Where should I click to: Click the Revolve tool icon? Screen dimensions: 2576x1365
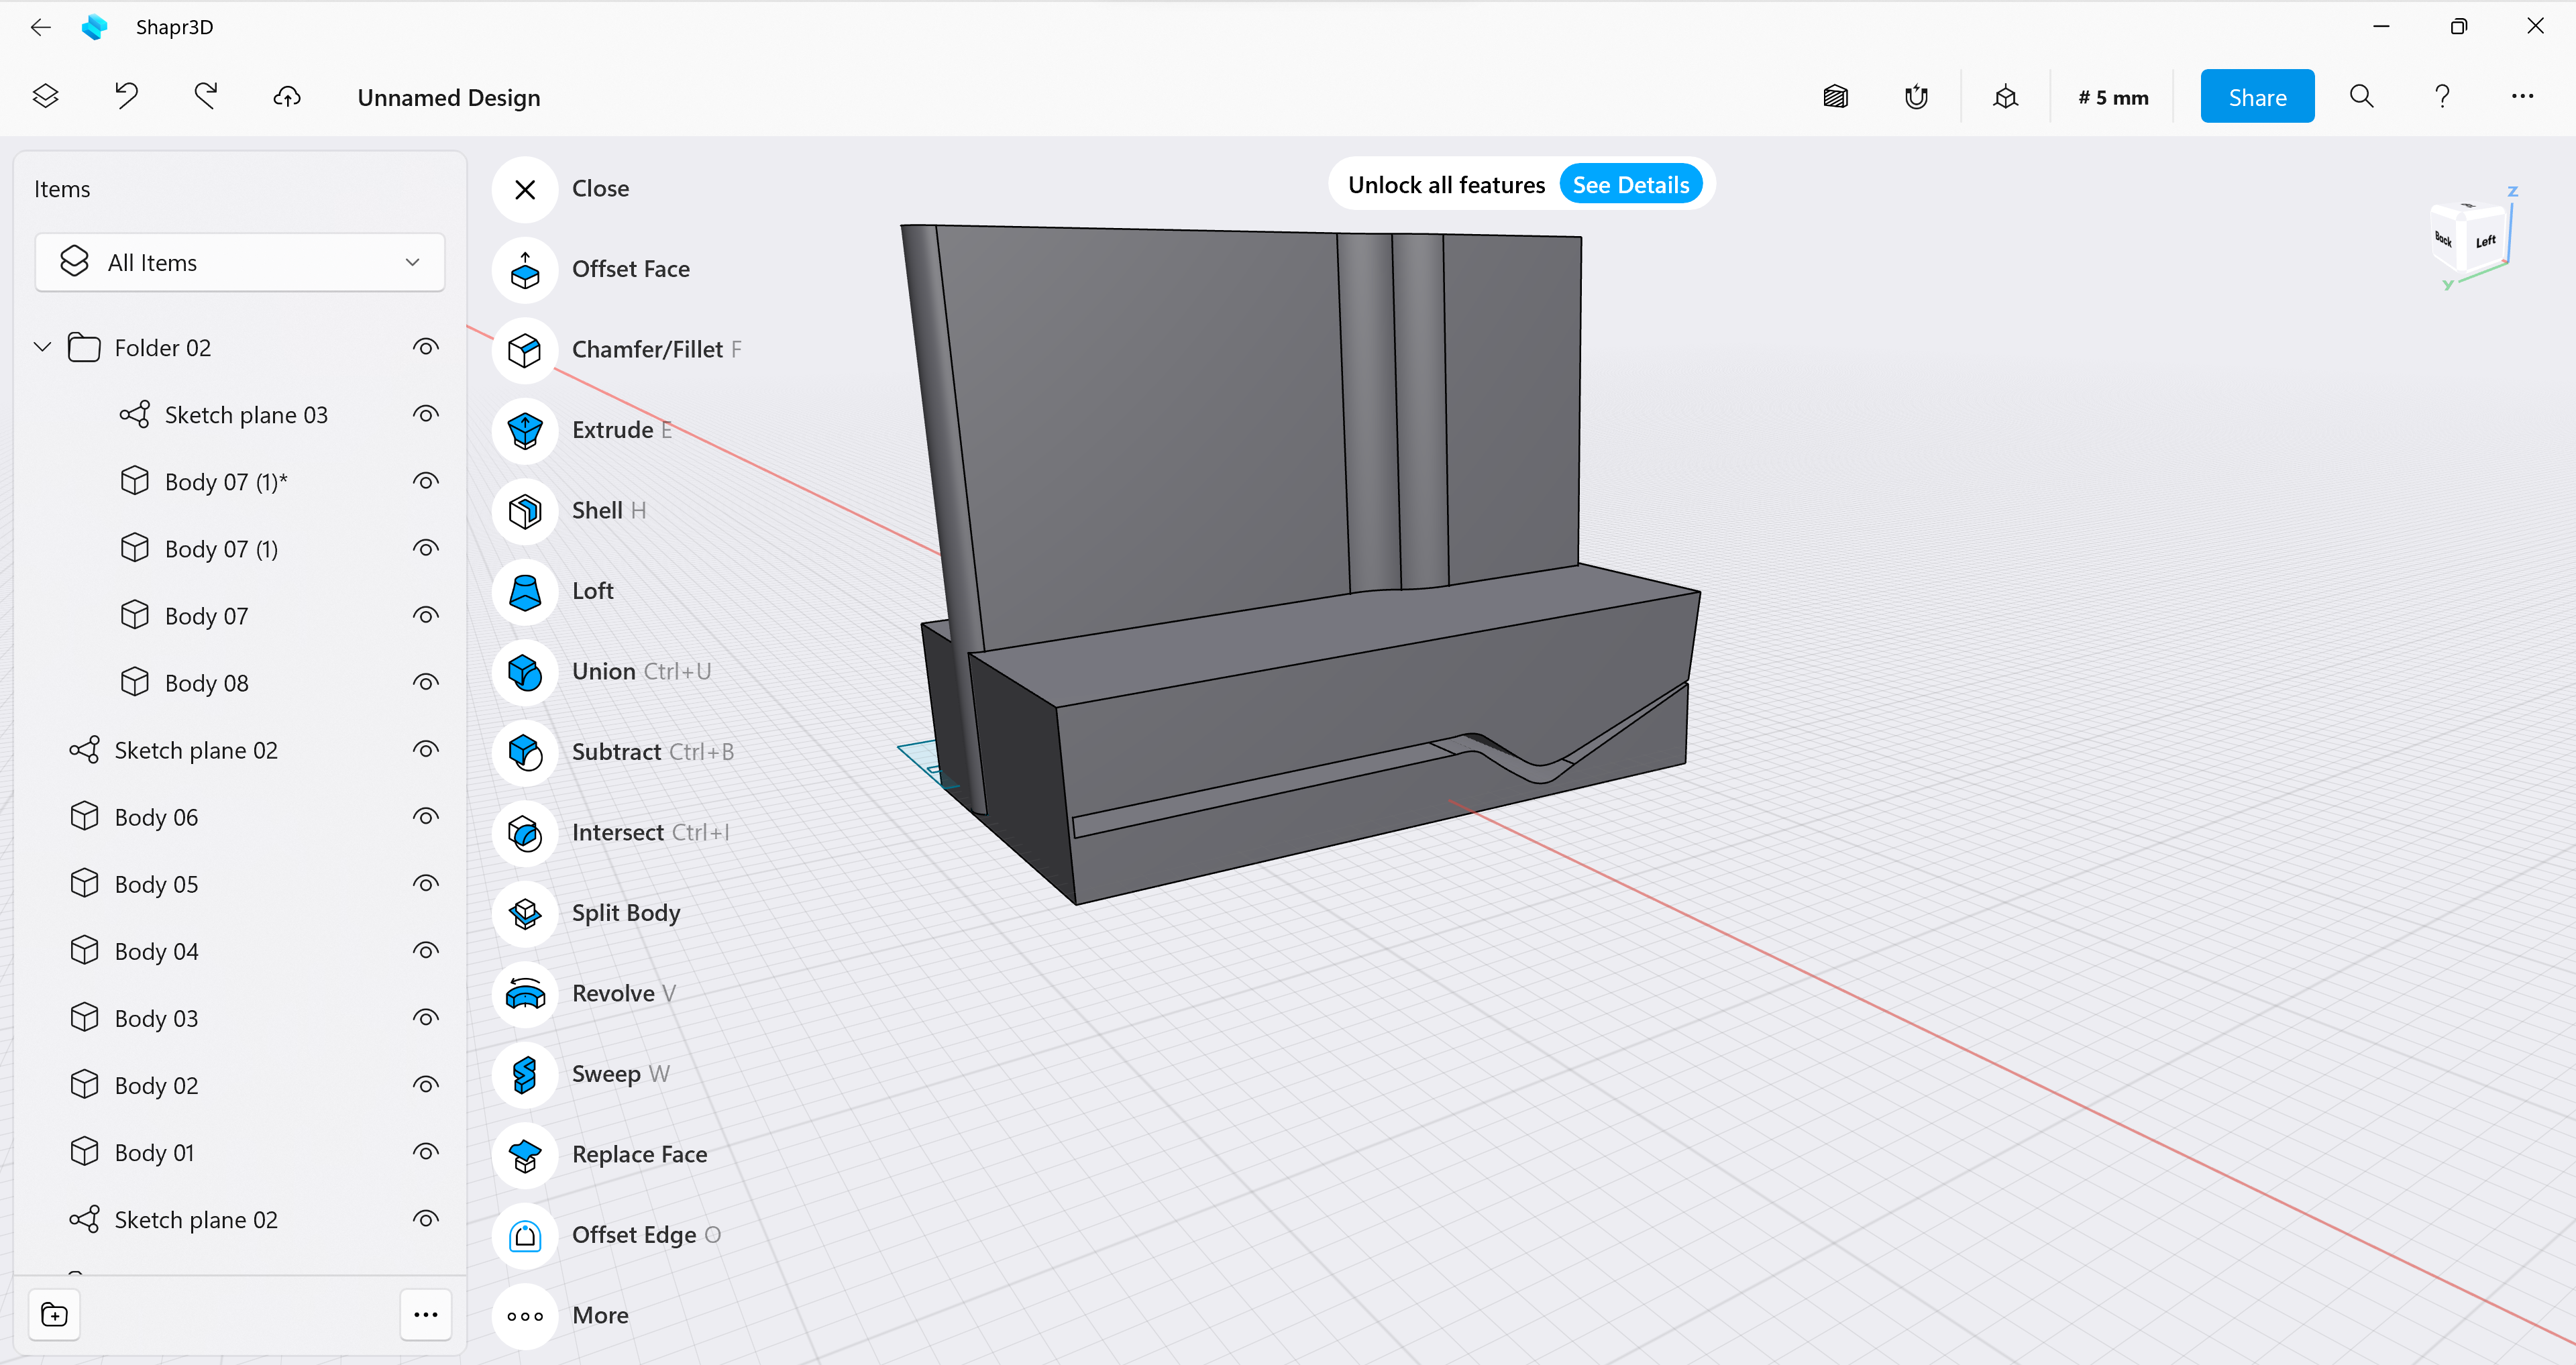[524, 994]
